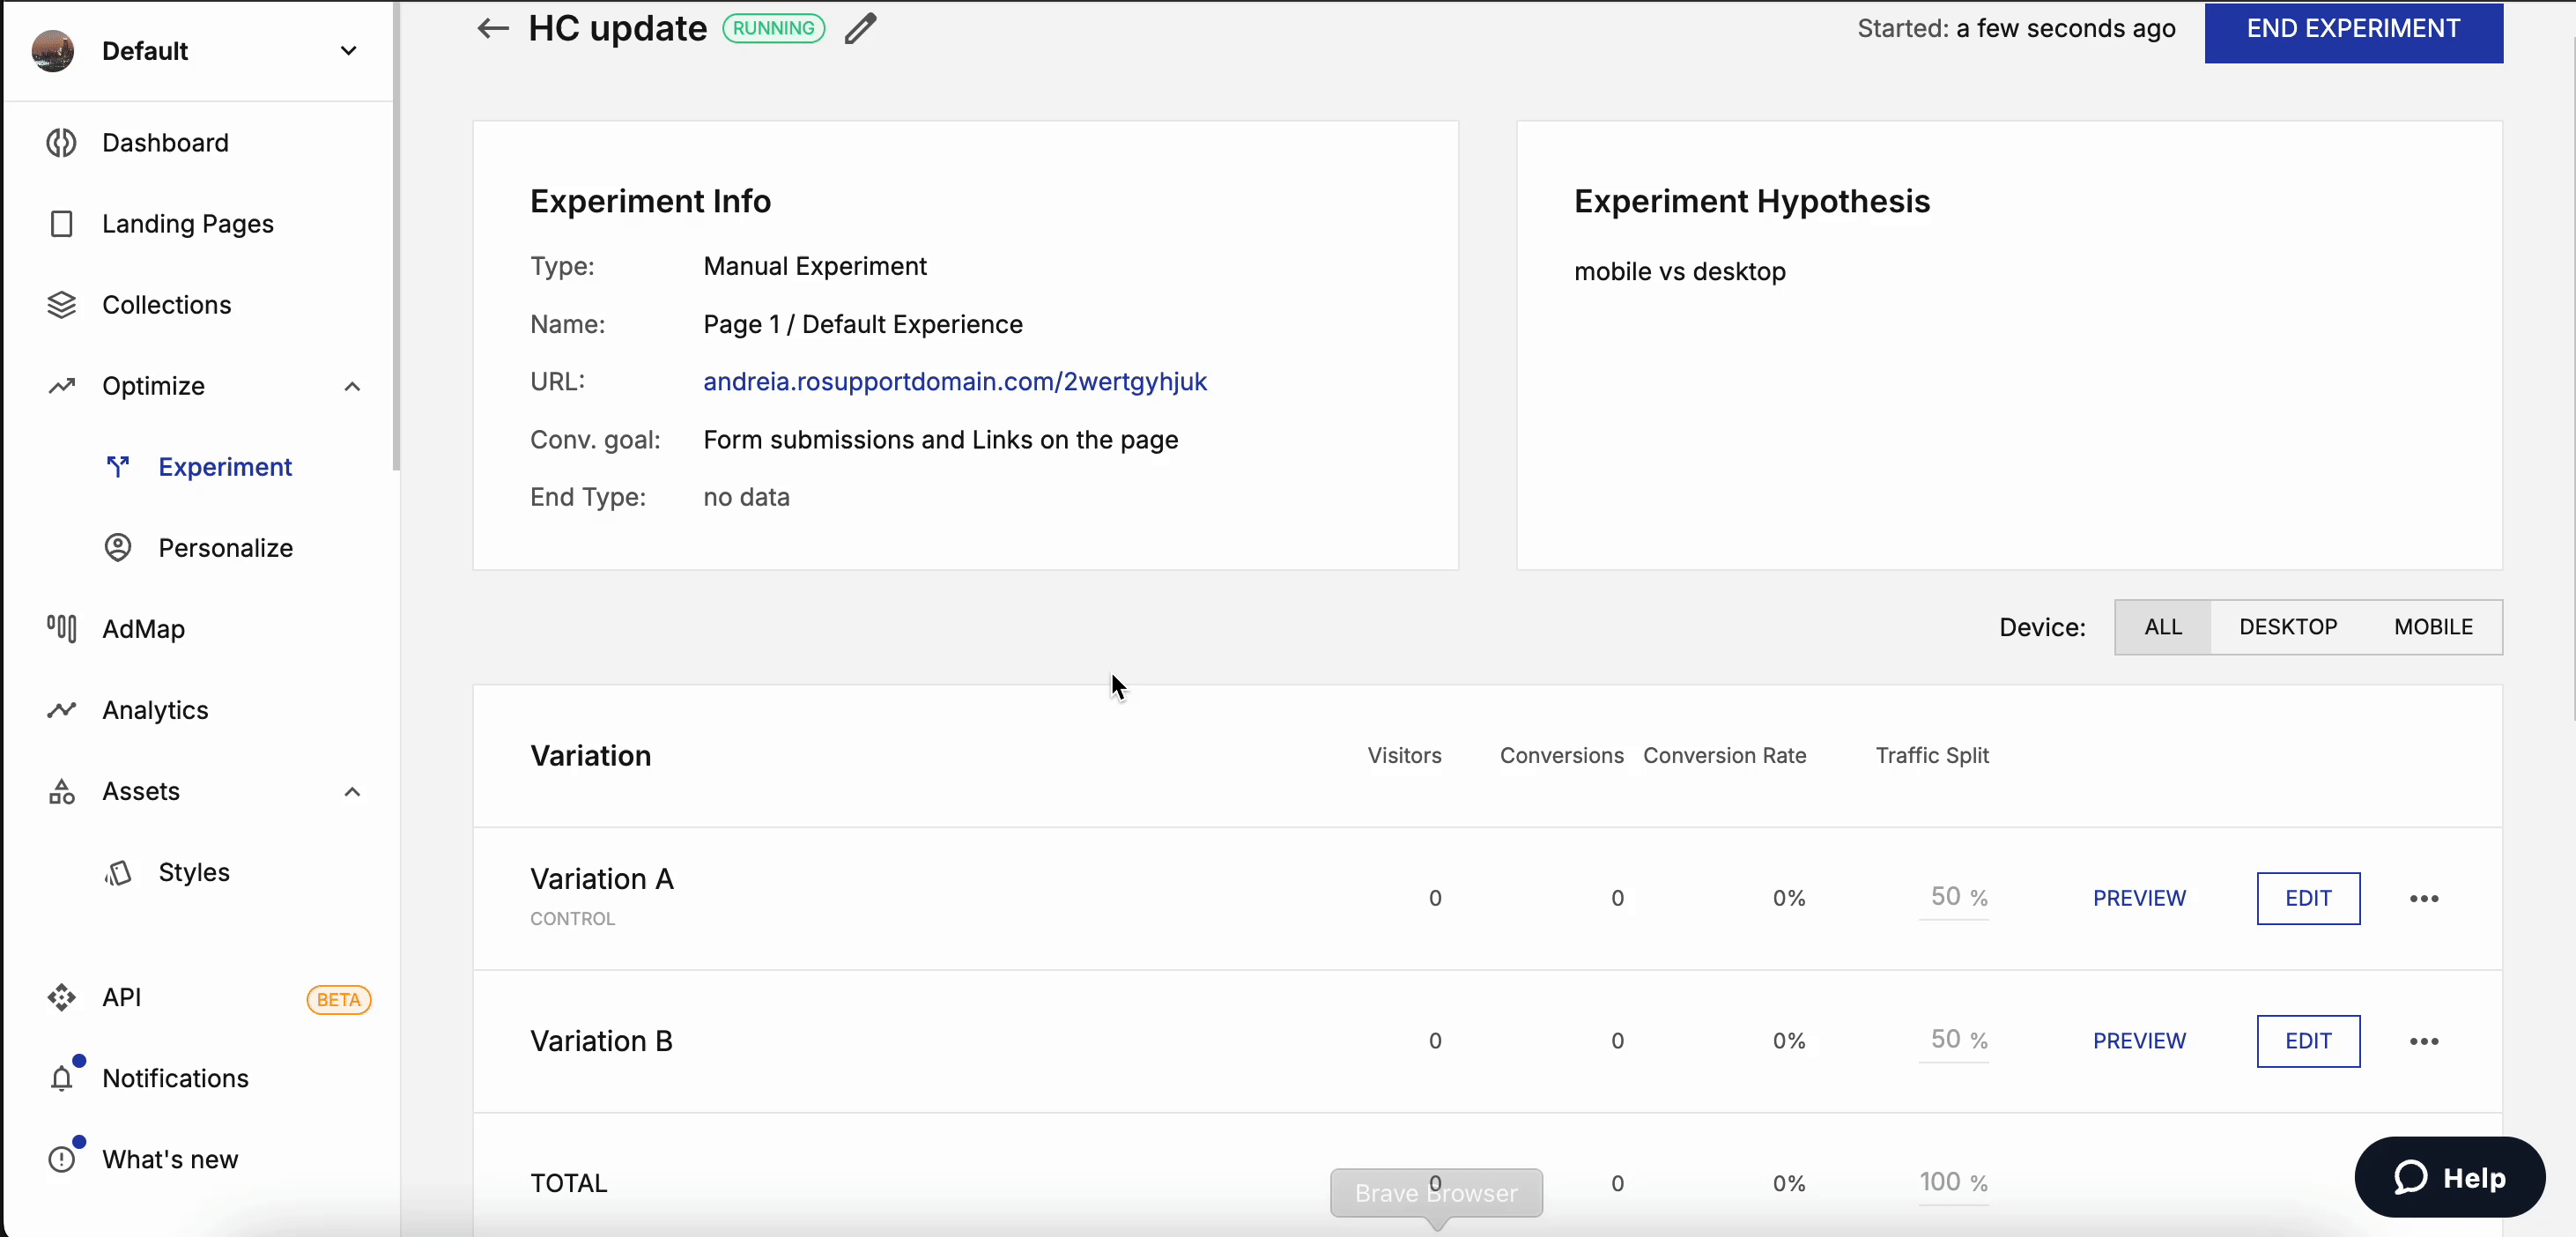This screenshot has width=2576, height=1237.
Task: Switch device filter to DESKTOP
Action: click(2287, 627)
